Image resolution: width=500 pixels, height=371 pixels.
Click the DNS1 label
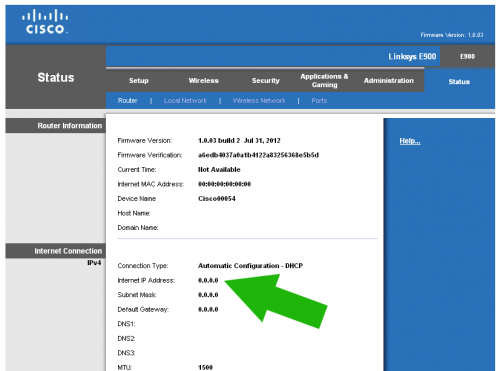coord(126,324)
